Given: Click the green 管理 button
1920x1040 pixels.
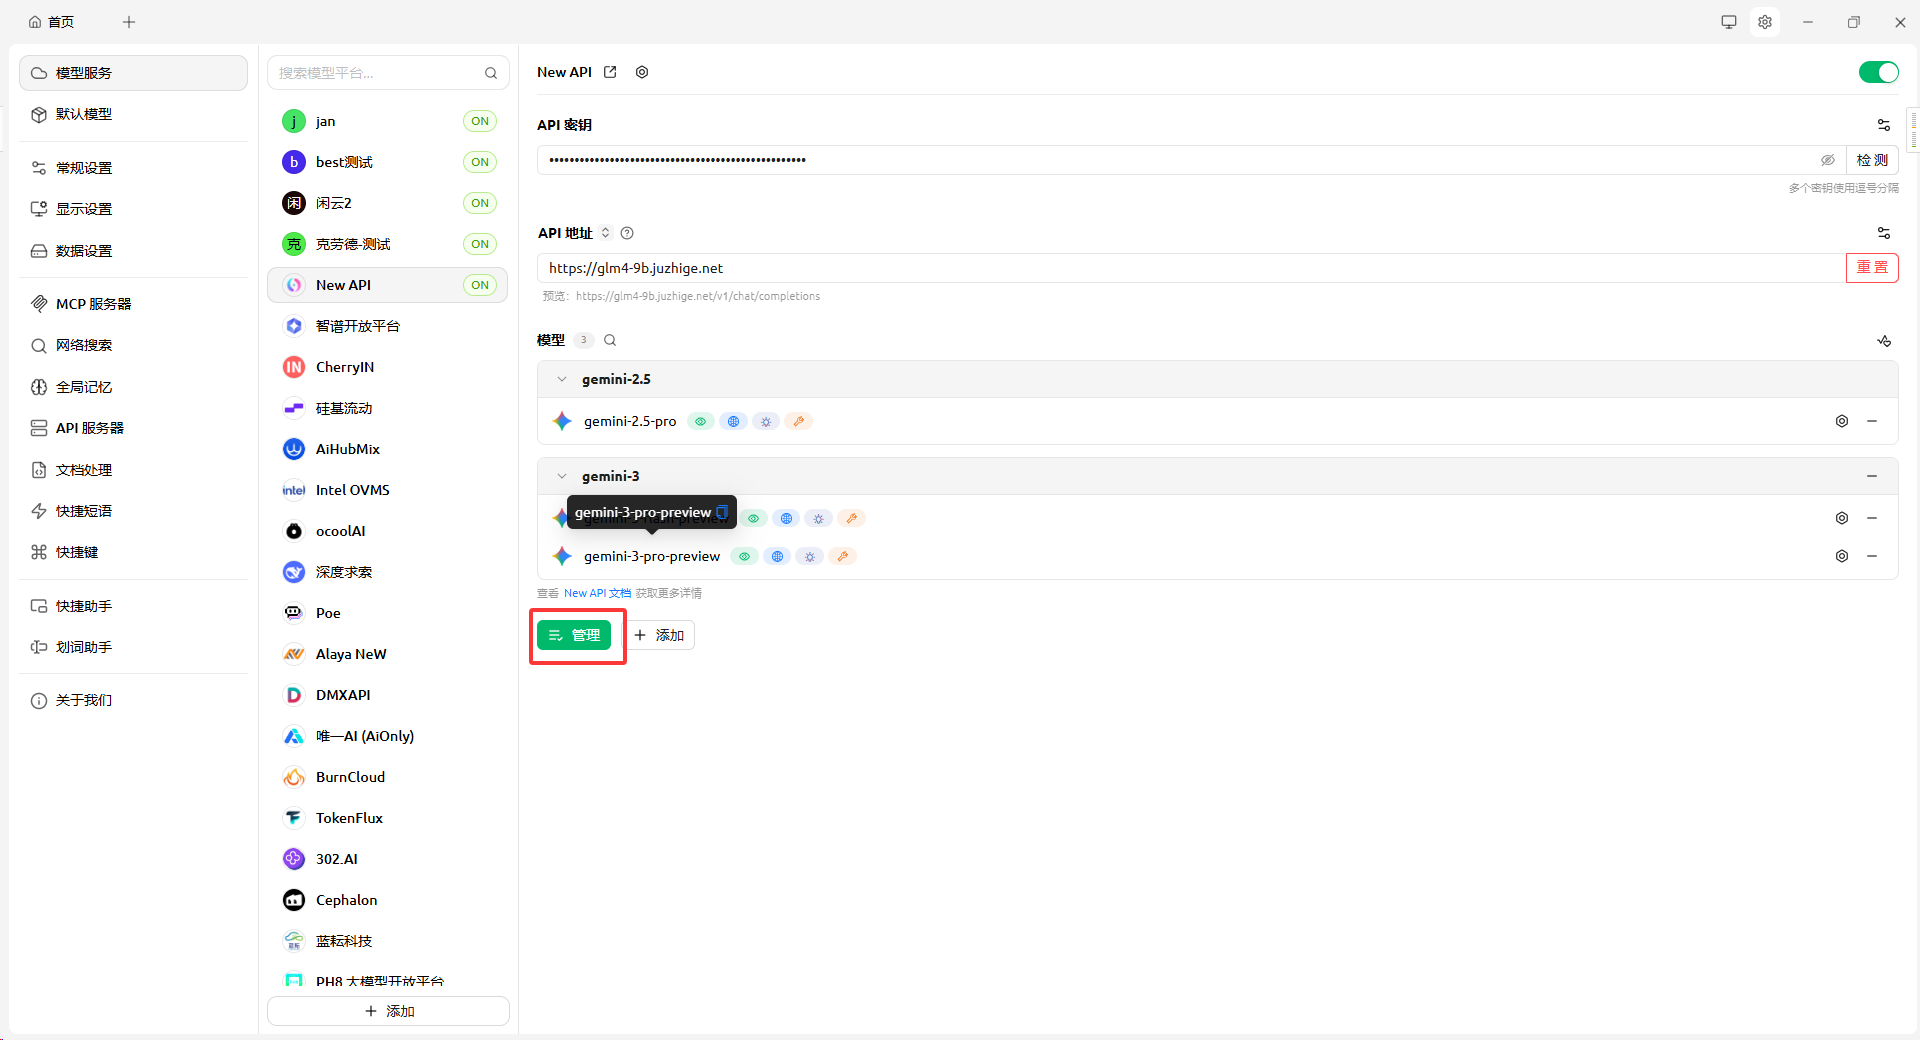Looking at the screenshot, I should coord(574,635).
